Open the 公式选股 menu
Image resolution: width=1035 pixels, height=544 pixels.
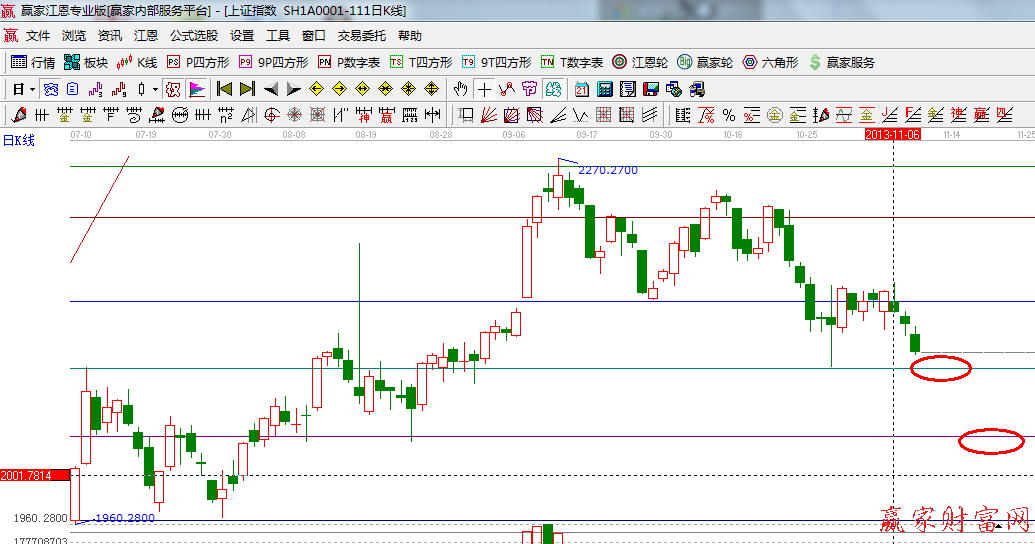point(193,36)
